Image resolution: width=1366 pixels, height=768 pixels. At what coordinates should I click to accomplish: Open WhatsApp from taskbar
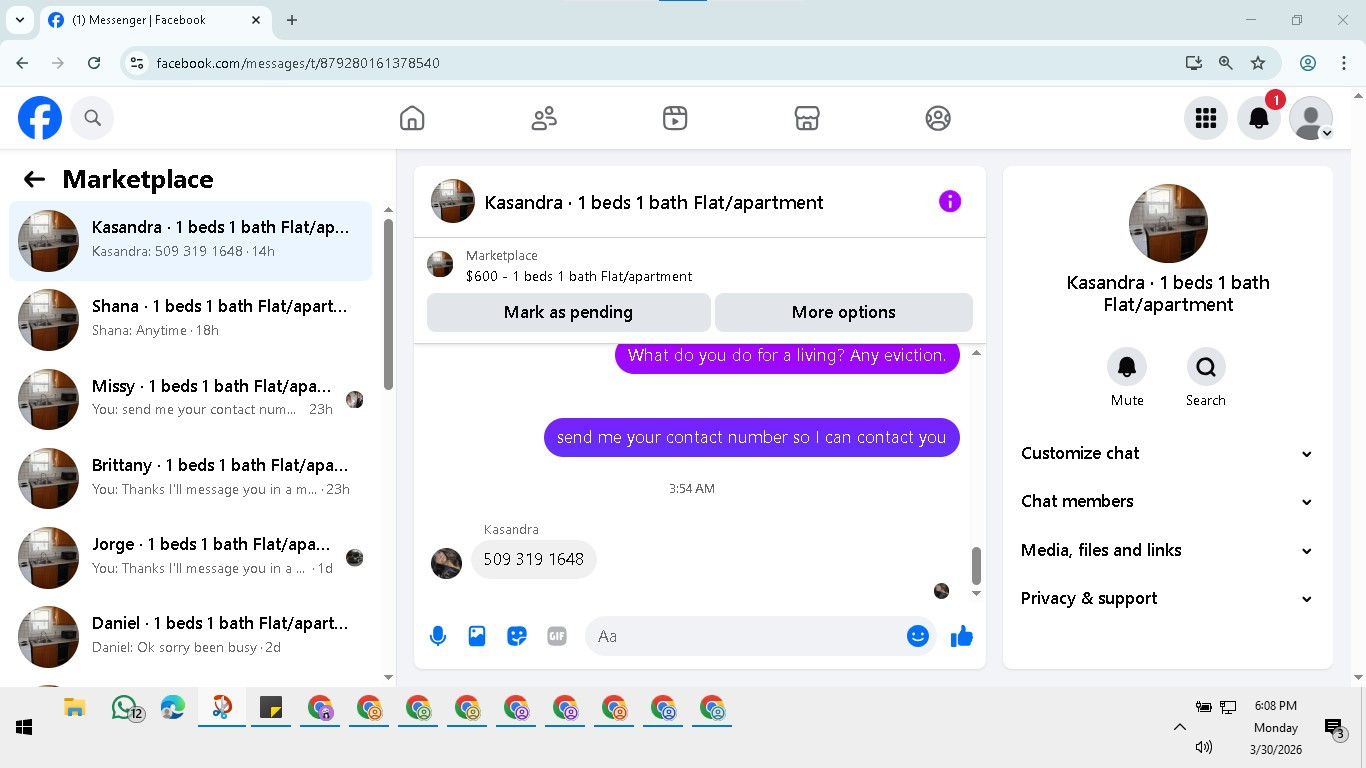coord(124,709)
